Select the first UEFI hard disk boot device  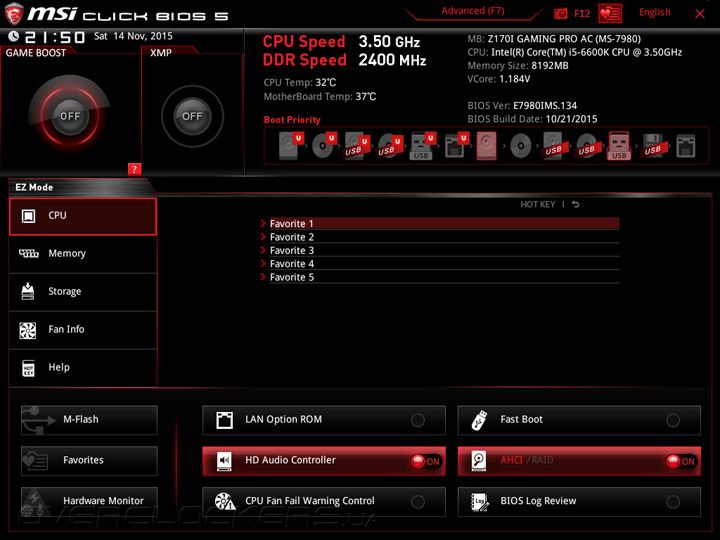(291, 146)
